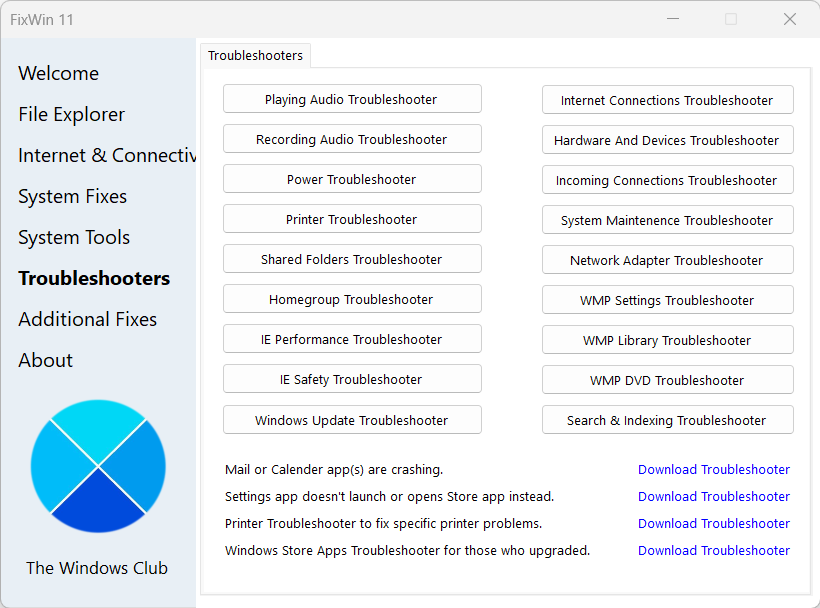820x608 pixels.
Task: Run WMP Settings Troubleshooter
Action: 667,300
